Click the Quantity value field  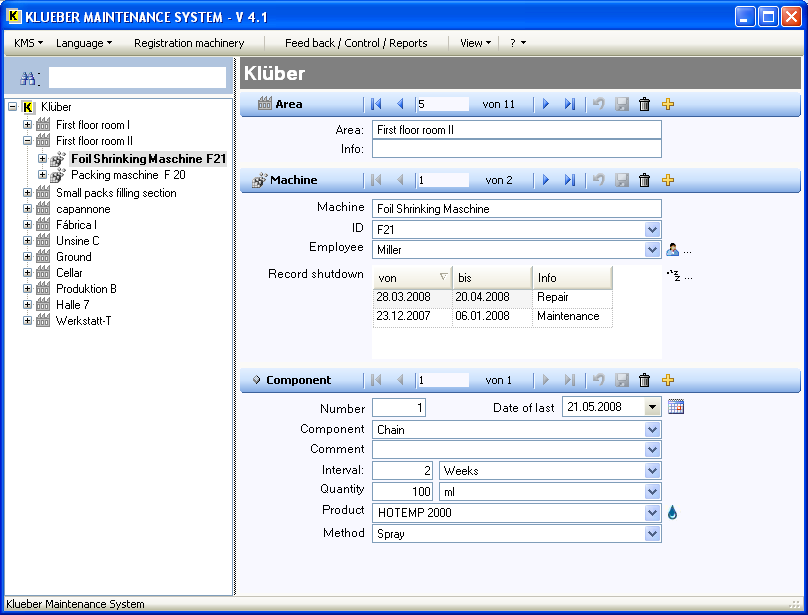pos(402,492)
